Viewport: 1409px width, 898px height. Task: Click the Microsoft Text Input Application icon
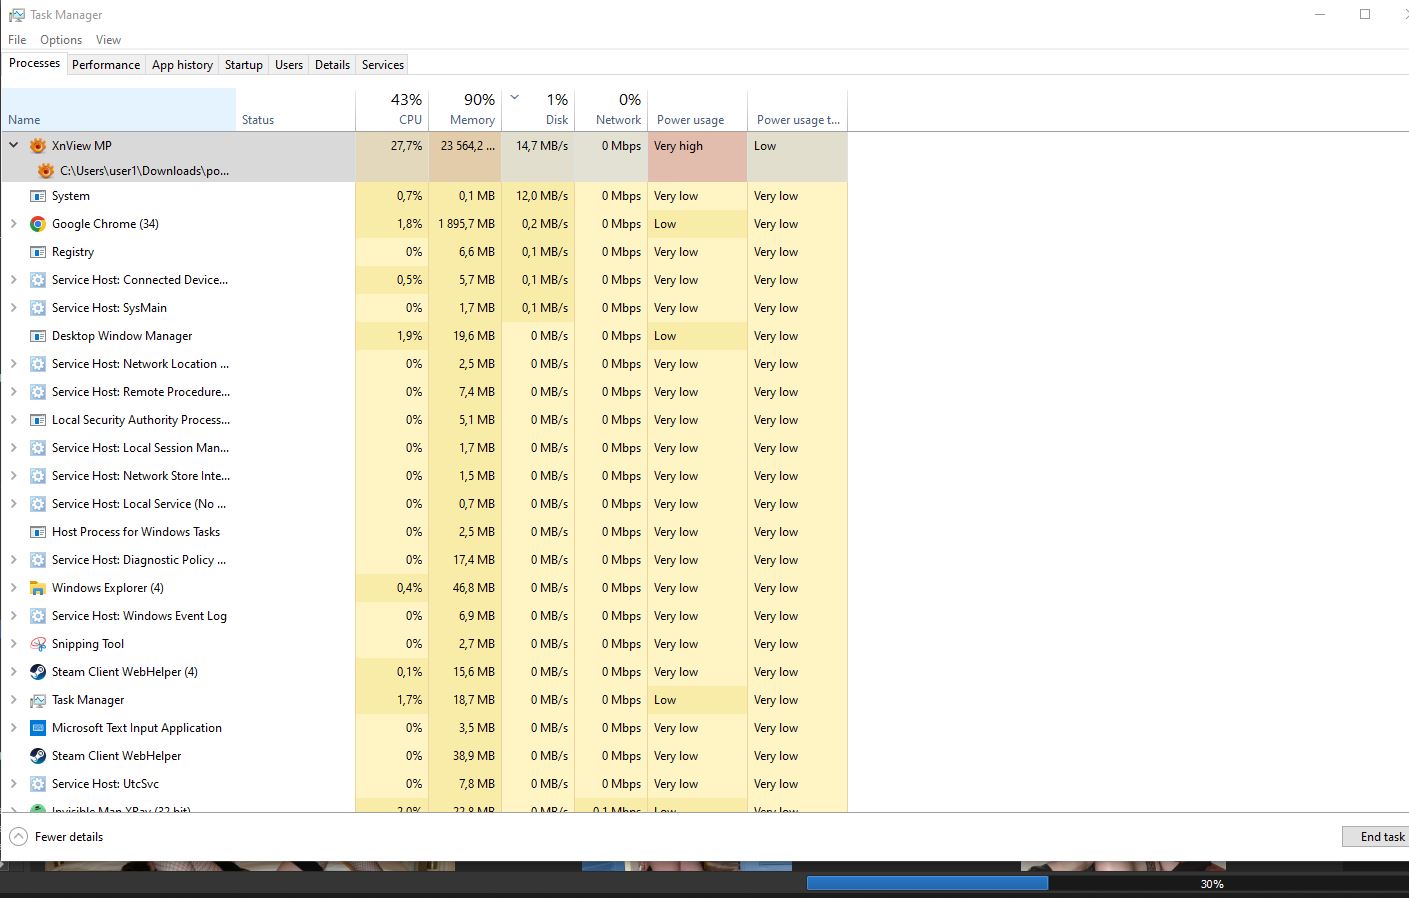pos(38,728)
